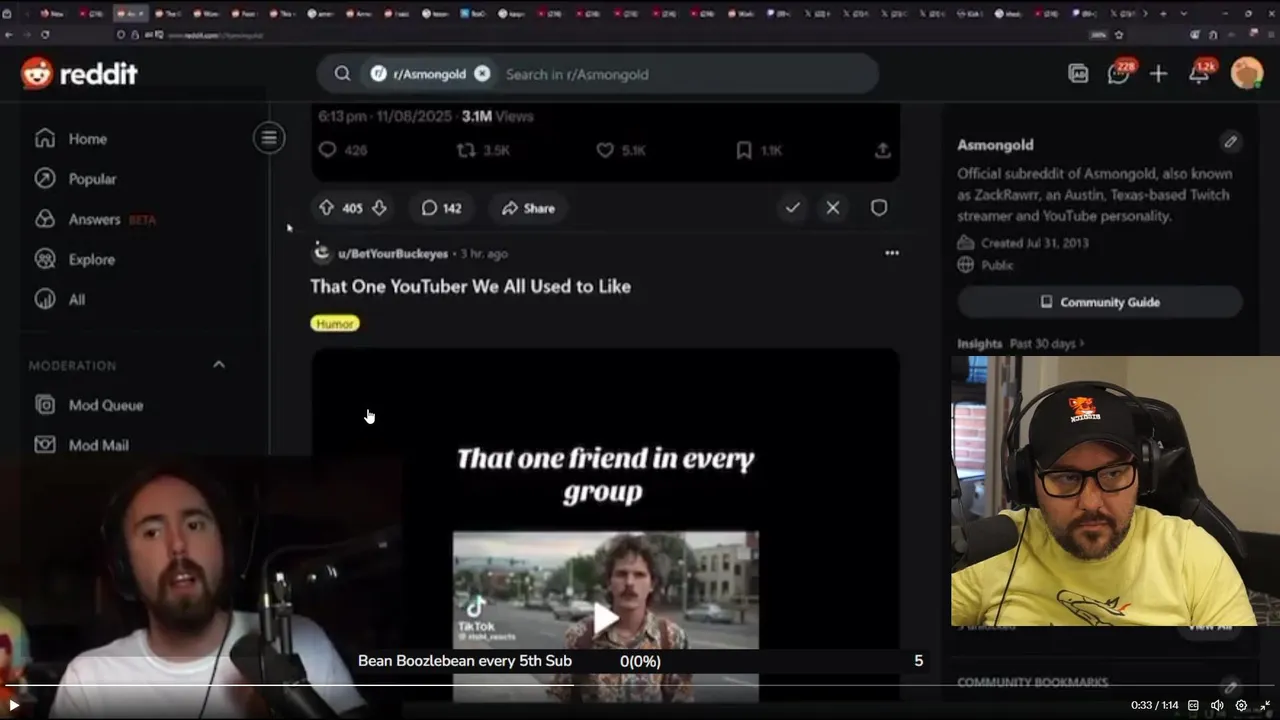Downvote the post with 405 points

tap(379, 208)
